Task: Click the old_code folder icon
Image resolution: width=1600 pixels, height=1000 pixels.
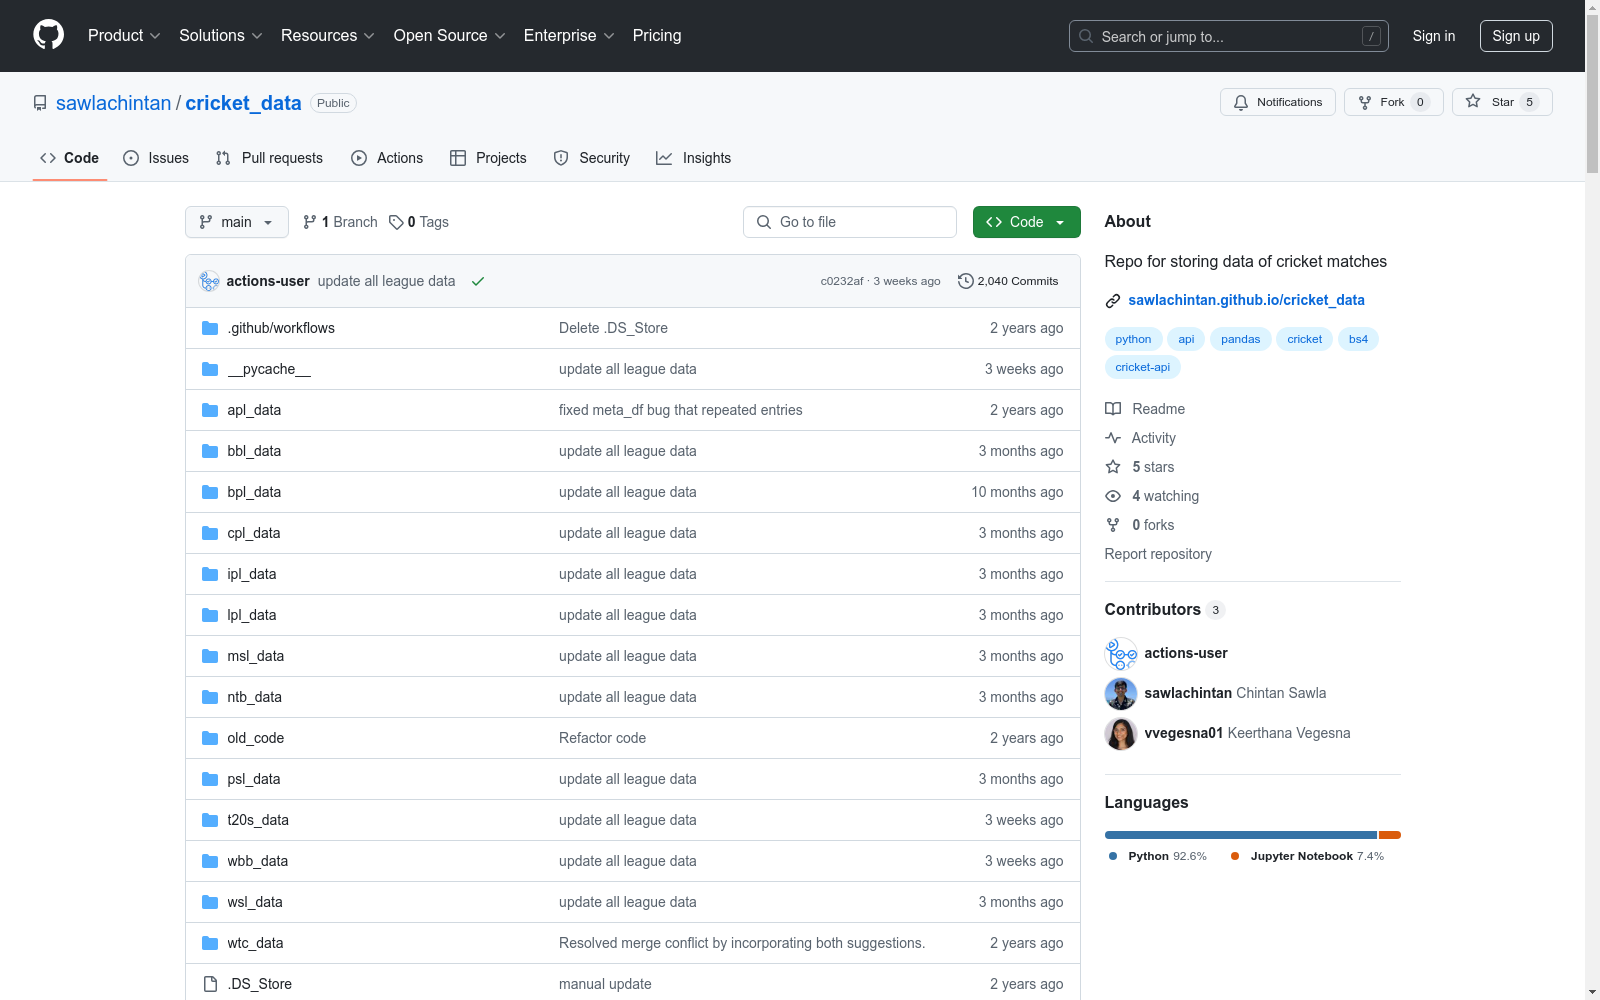Action: pyautogui.click(x=210, y=738)
